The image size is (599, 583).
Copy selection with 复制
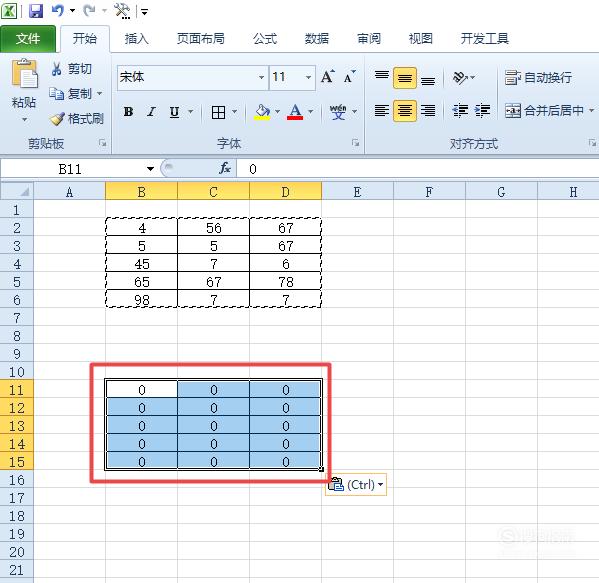point(71,94)
